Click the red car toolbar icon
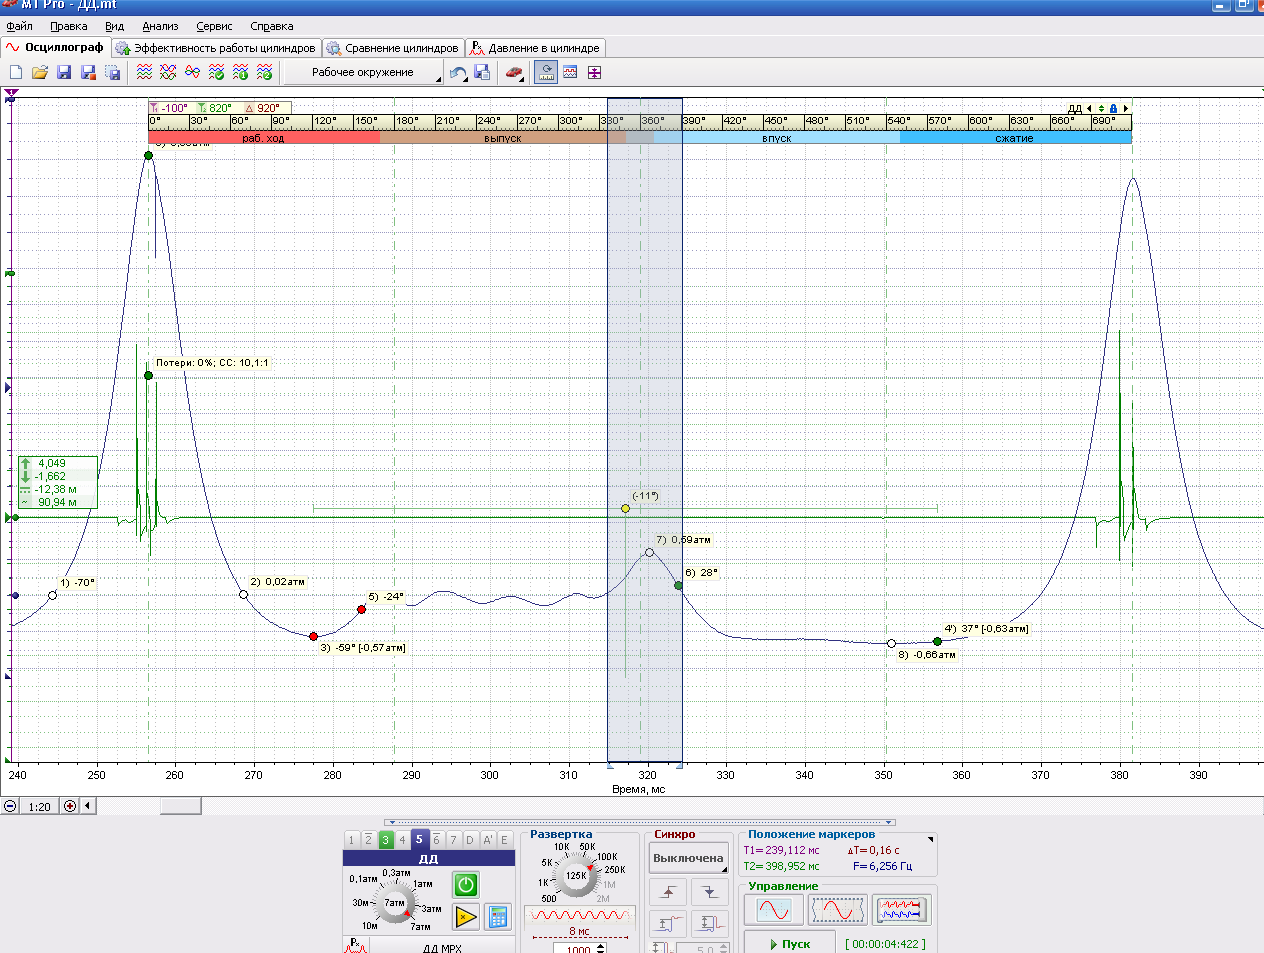 click(x=514, y=72)
